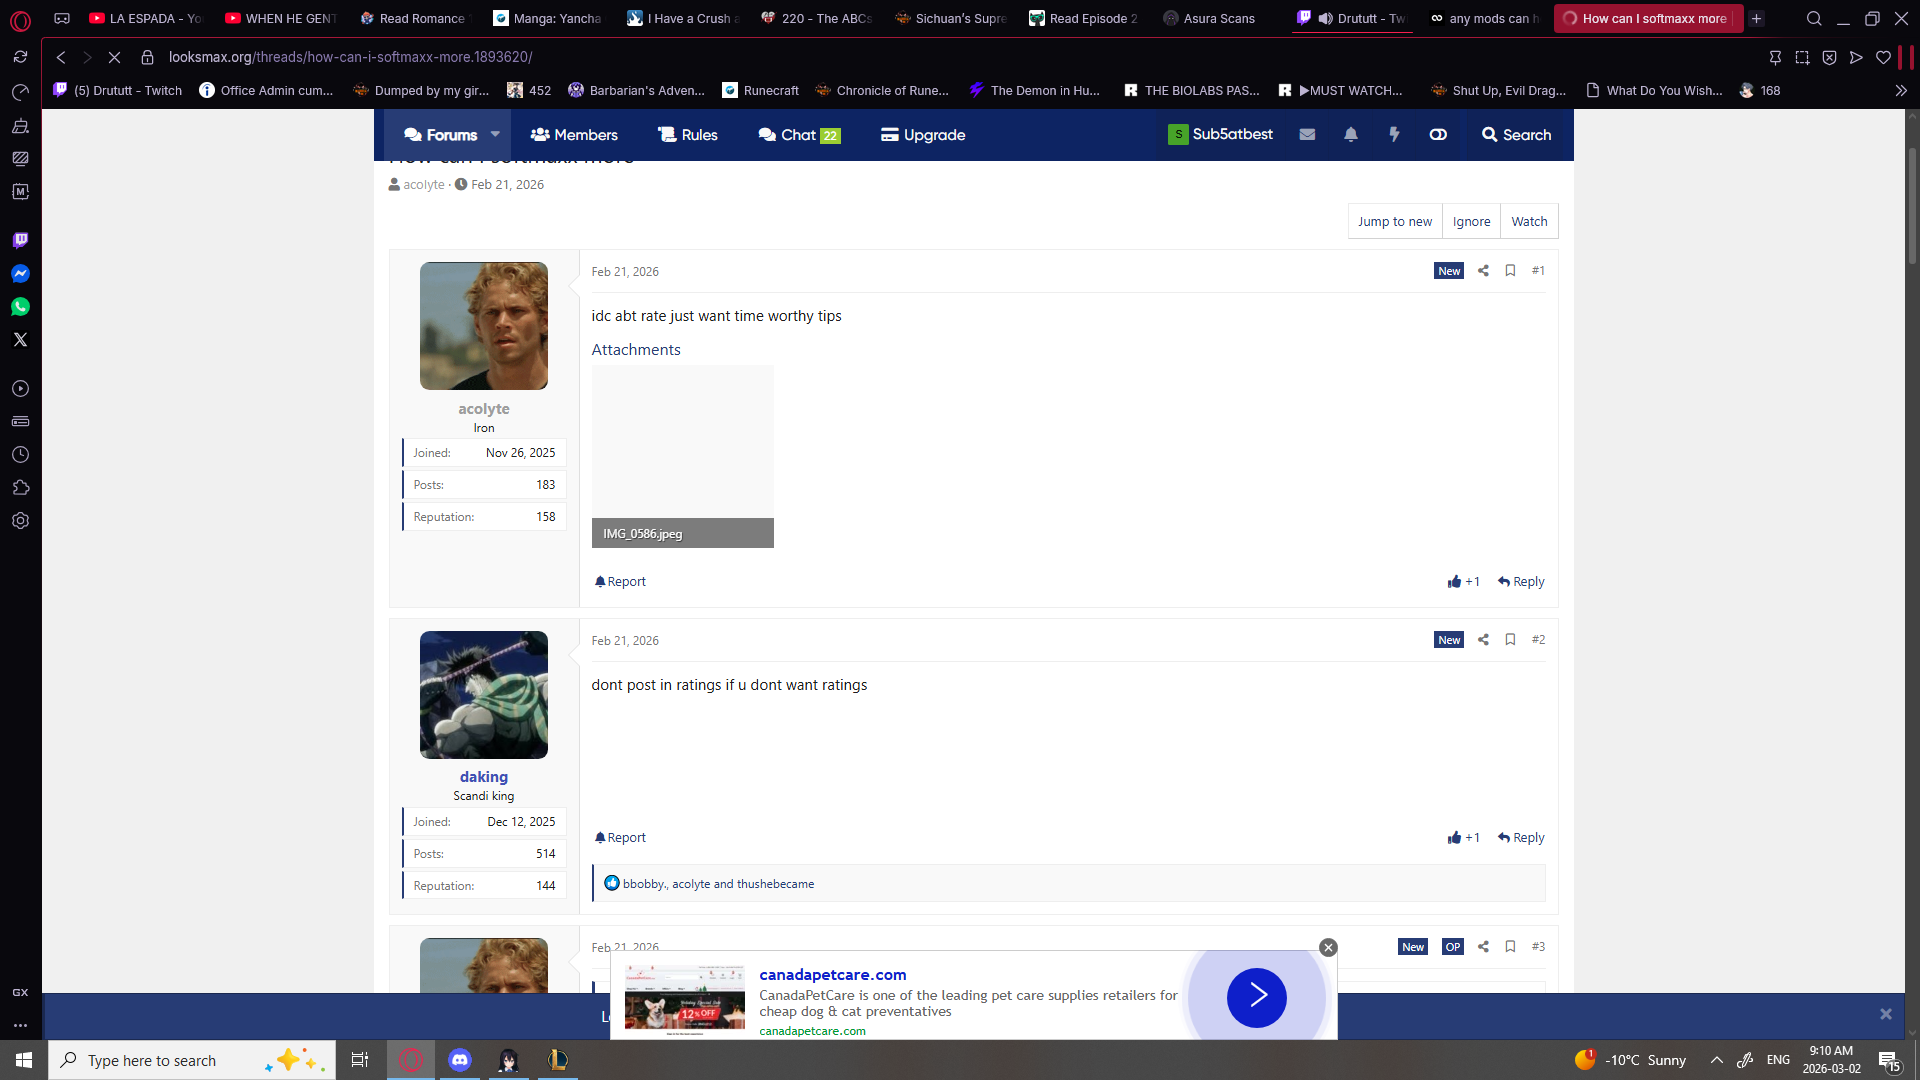This screenshot has width=1920, height=1080.
Task: Open the Members navigation item
Action: coord(574,135)
